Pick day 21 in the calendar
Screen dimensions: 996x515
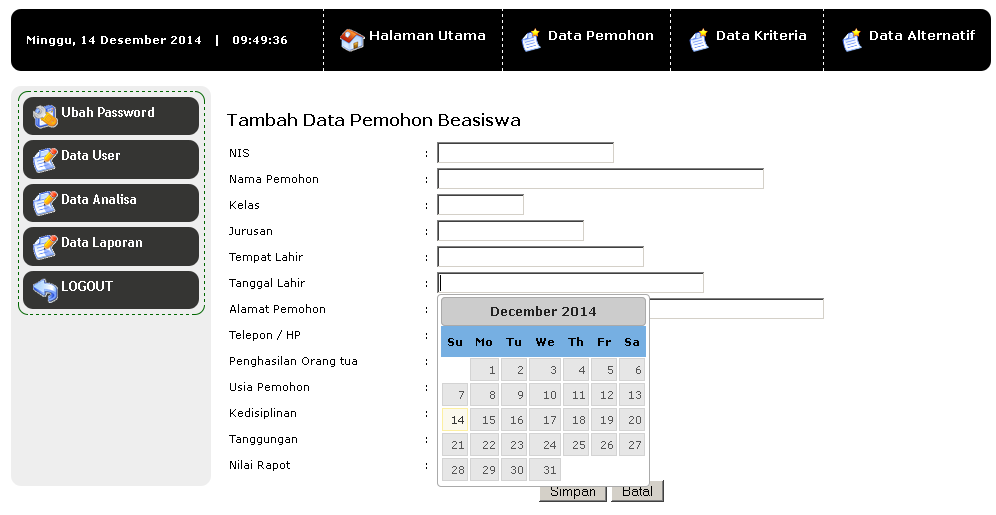pos(455,445)
